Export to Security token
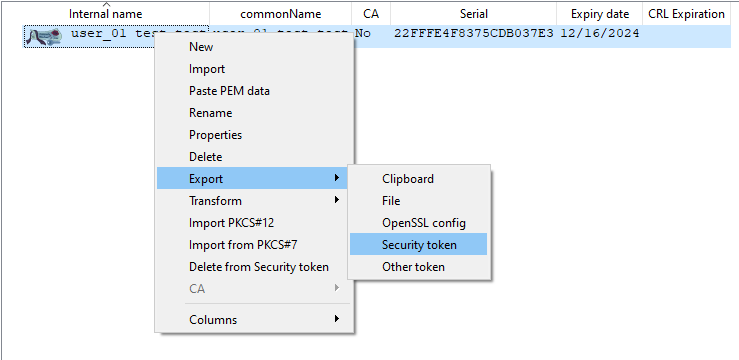 coord(419,245)
